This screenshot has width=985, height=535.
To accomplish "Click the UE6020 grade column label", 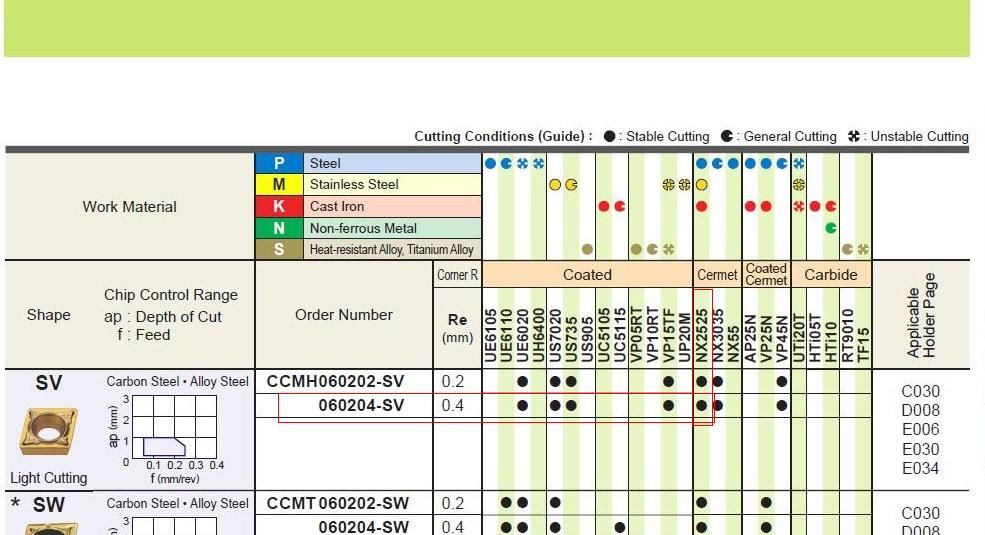I will click(523, 335).
